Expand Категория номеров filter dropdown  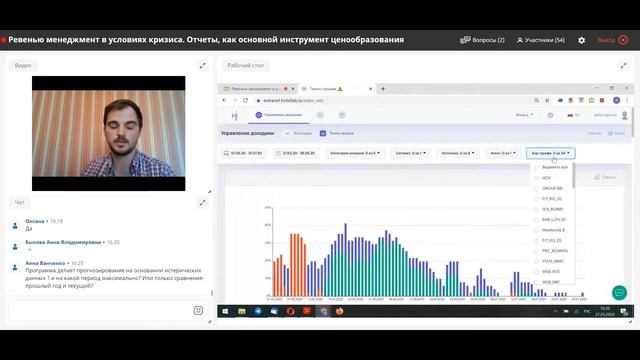coord(355,153)
